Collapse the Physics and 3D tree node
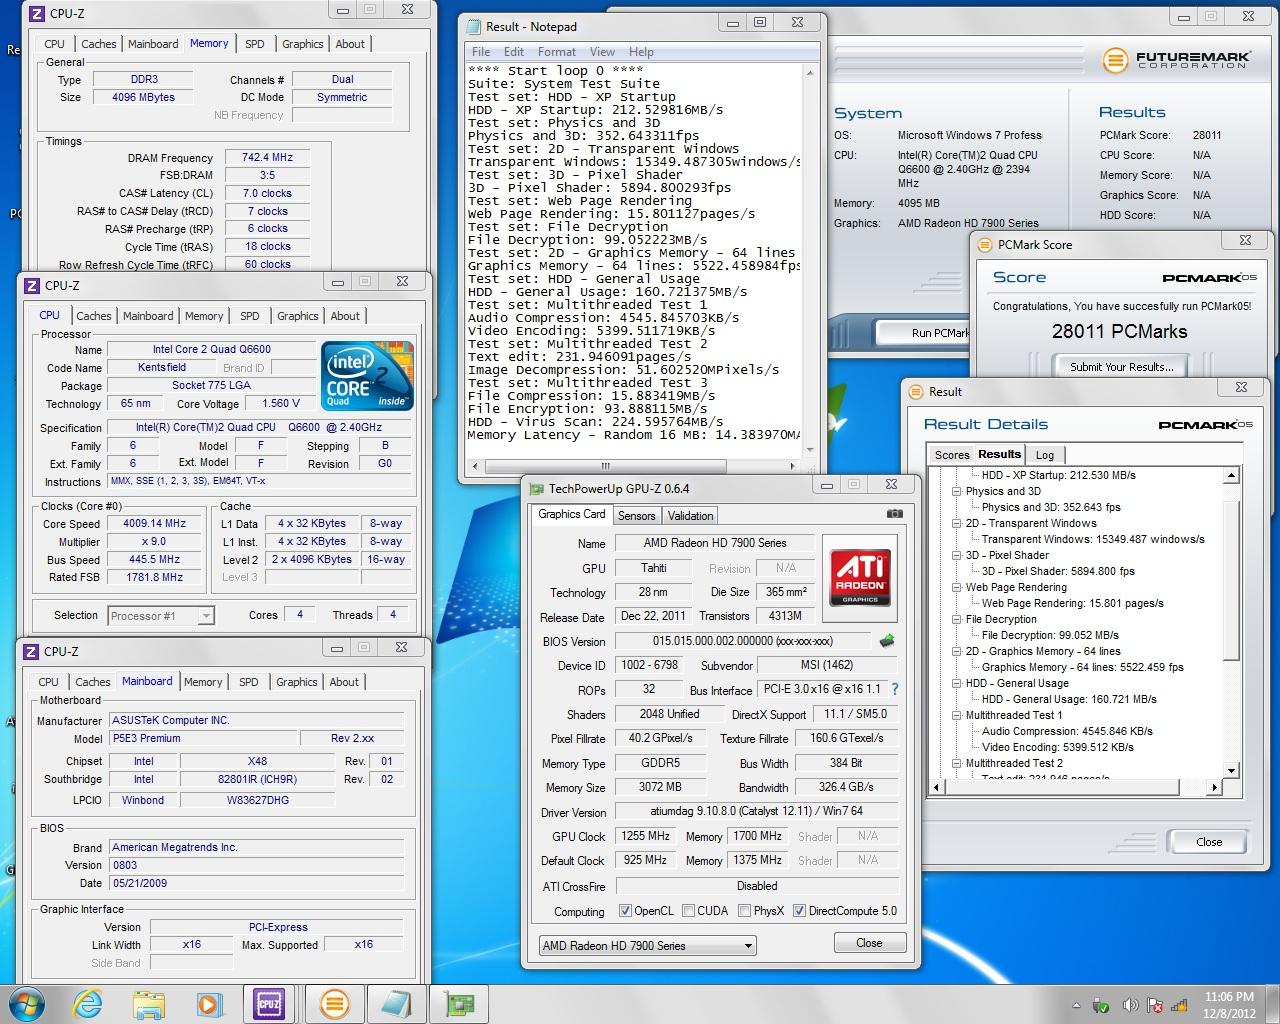Image resolution: width=1280 pixels, height=1024 pixels. (957, 491)
